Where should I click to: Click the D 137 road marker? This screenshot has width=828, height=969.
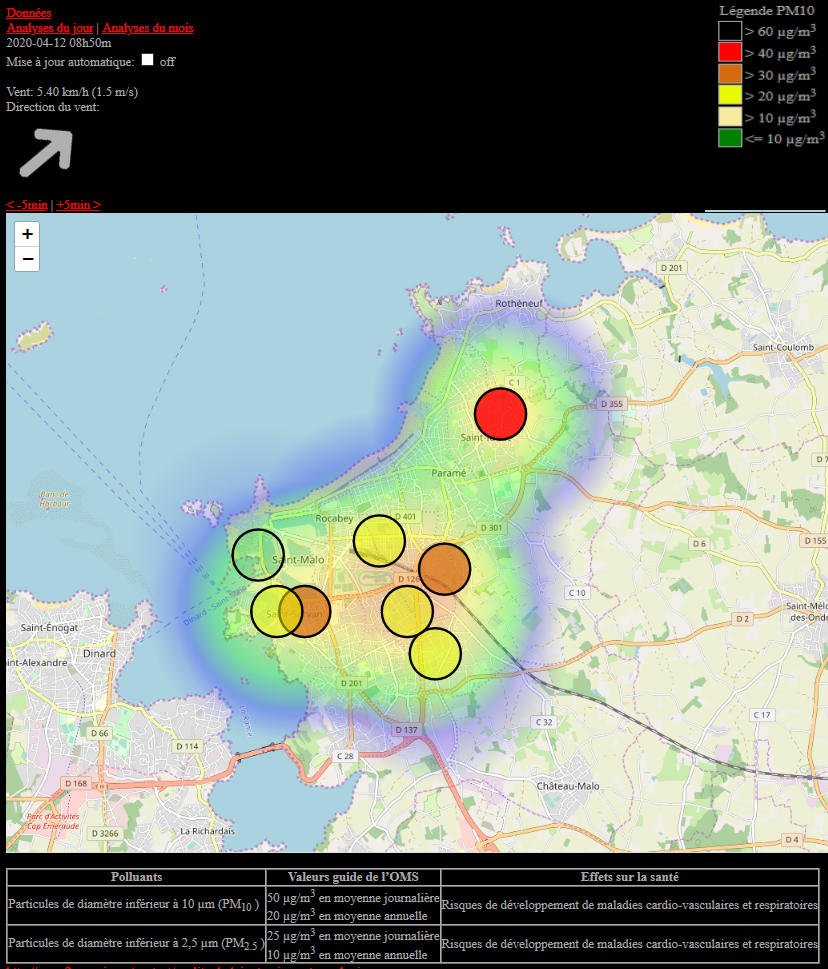406,730
